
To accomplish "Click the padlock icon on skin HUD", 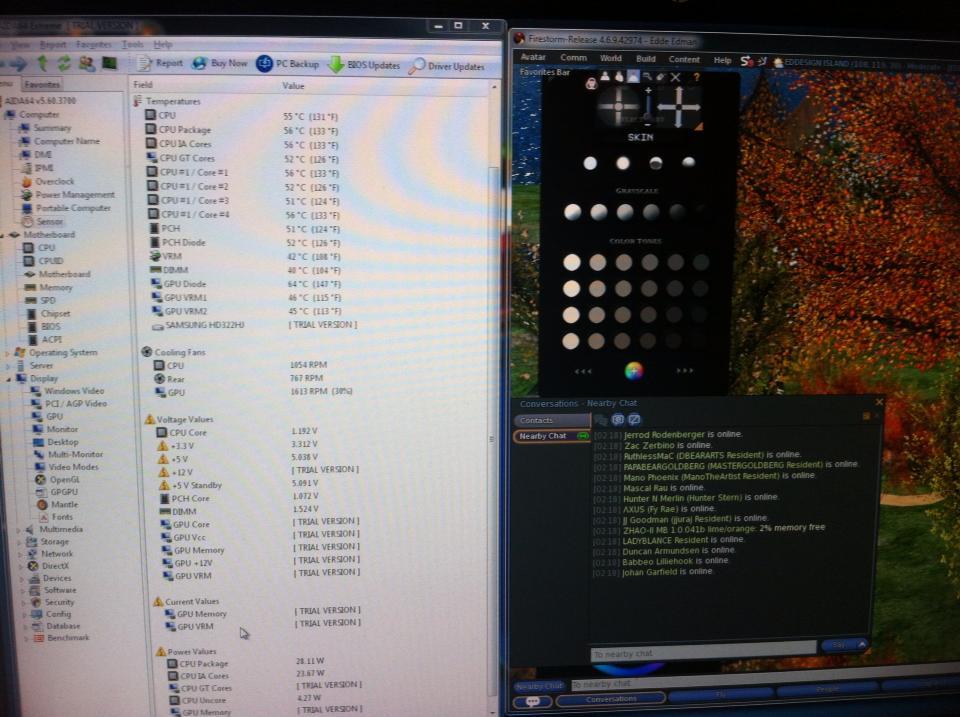I will coord(591,83).
